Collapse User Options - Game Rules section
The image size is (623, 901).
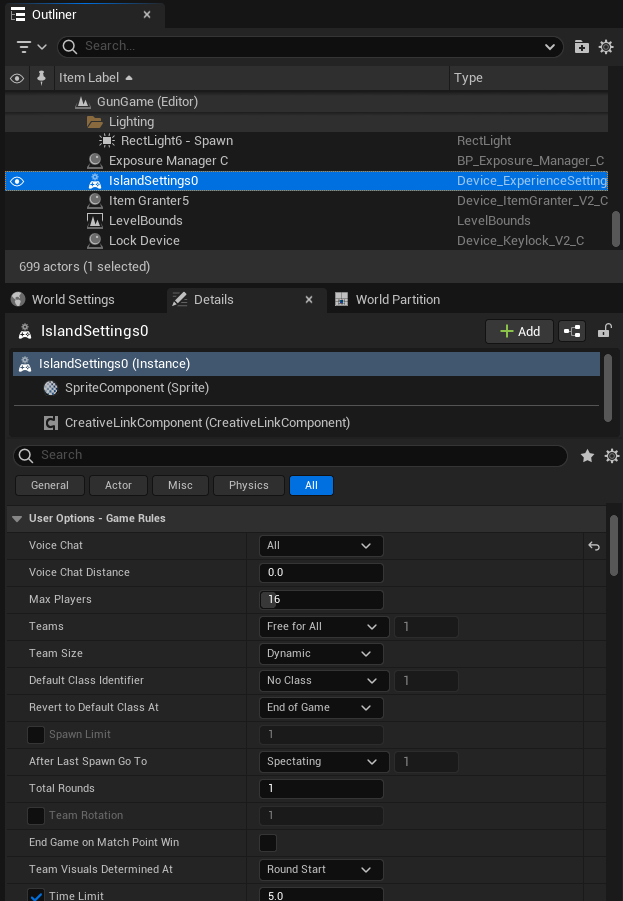[x=17, y=518]
